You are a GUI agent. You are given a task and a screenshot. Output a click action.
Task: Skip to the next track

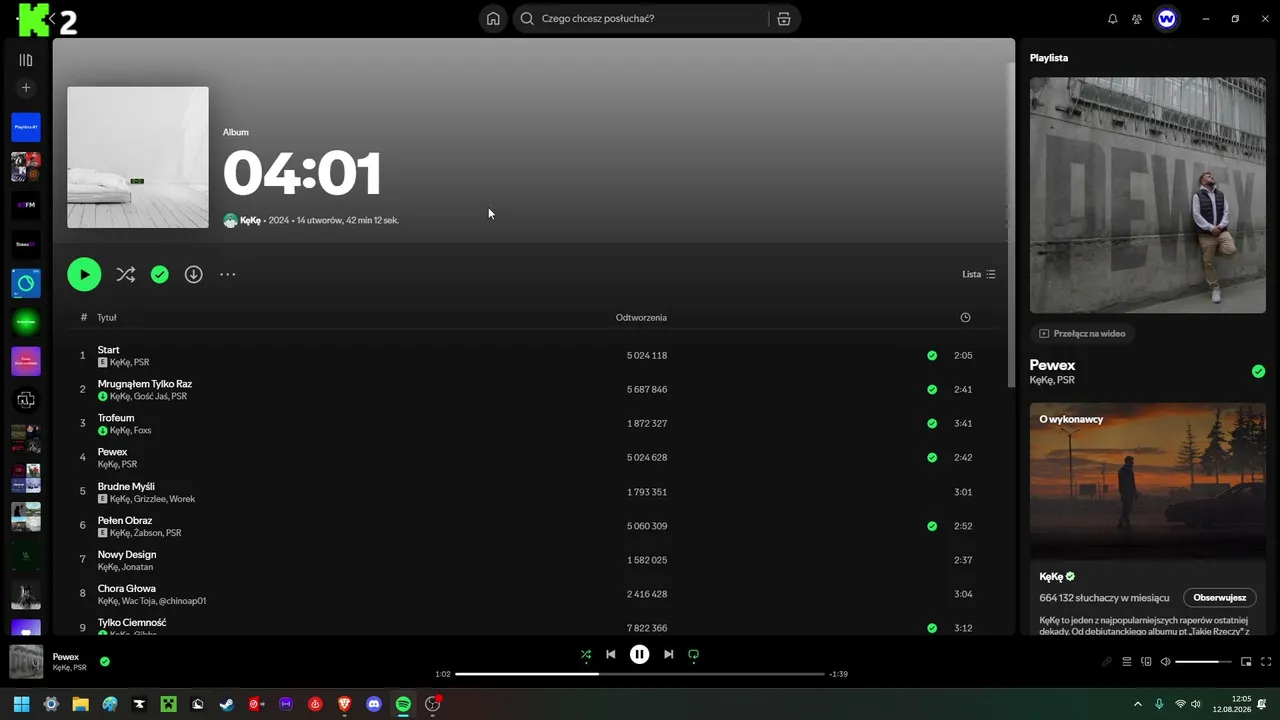pyautogui.click(x=669, y=655)
